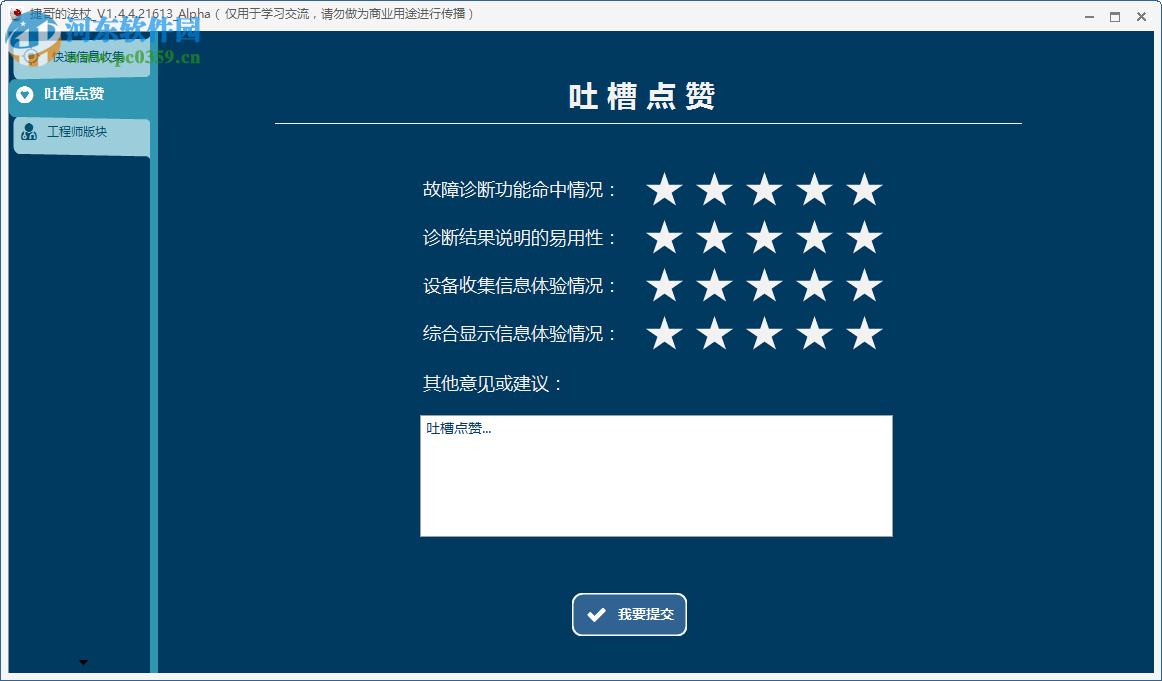1162x681 pixels.
Task: Click the first star for 故障诊断功能命中情况
Action: [x=663, y=189]
